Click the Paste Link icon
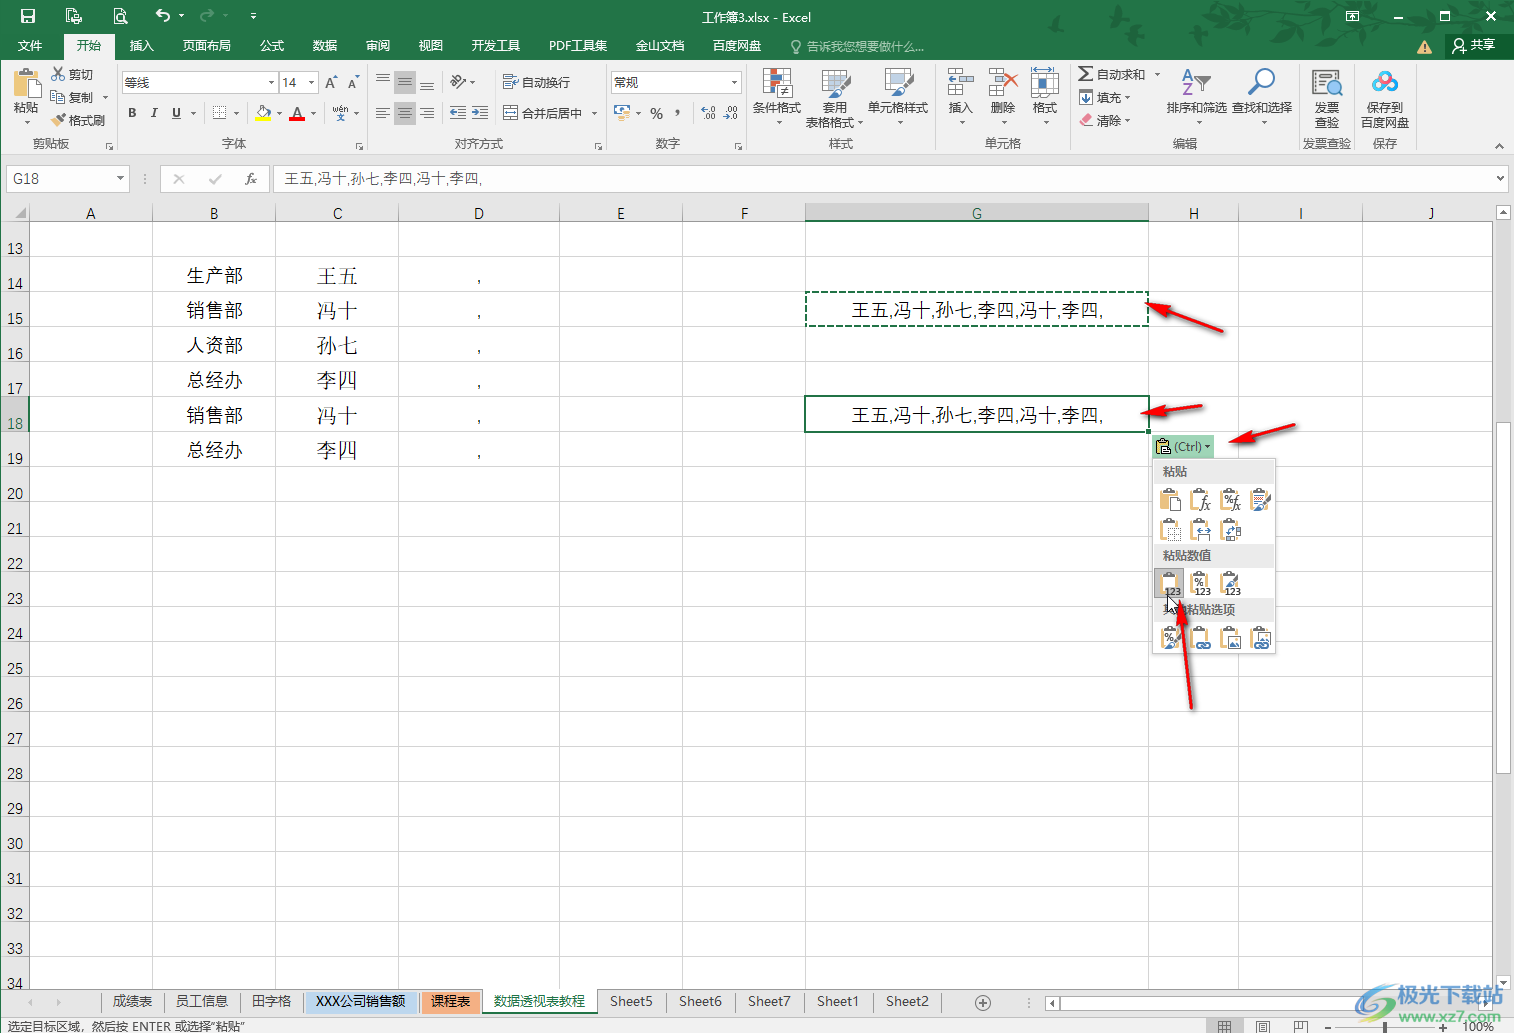 [1200, 638]
